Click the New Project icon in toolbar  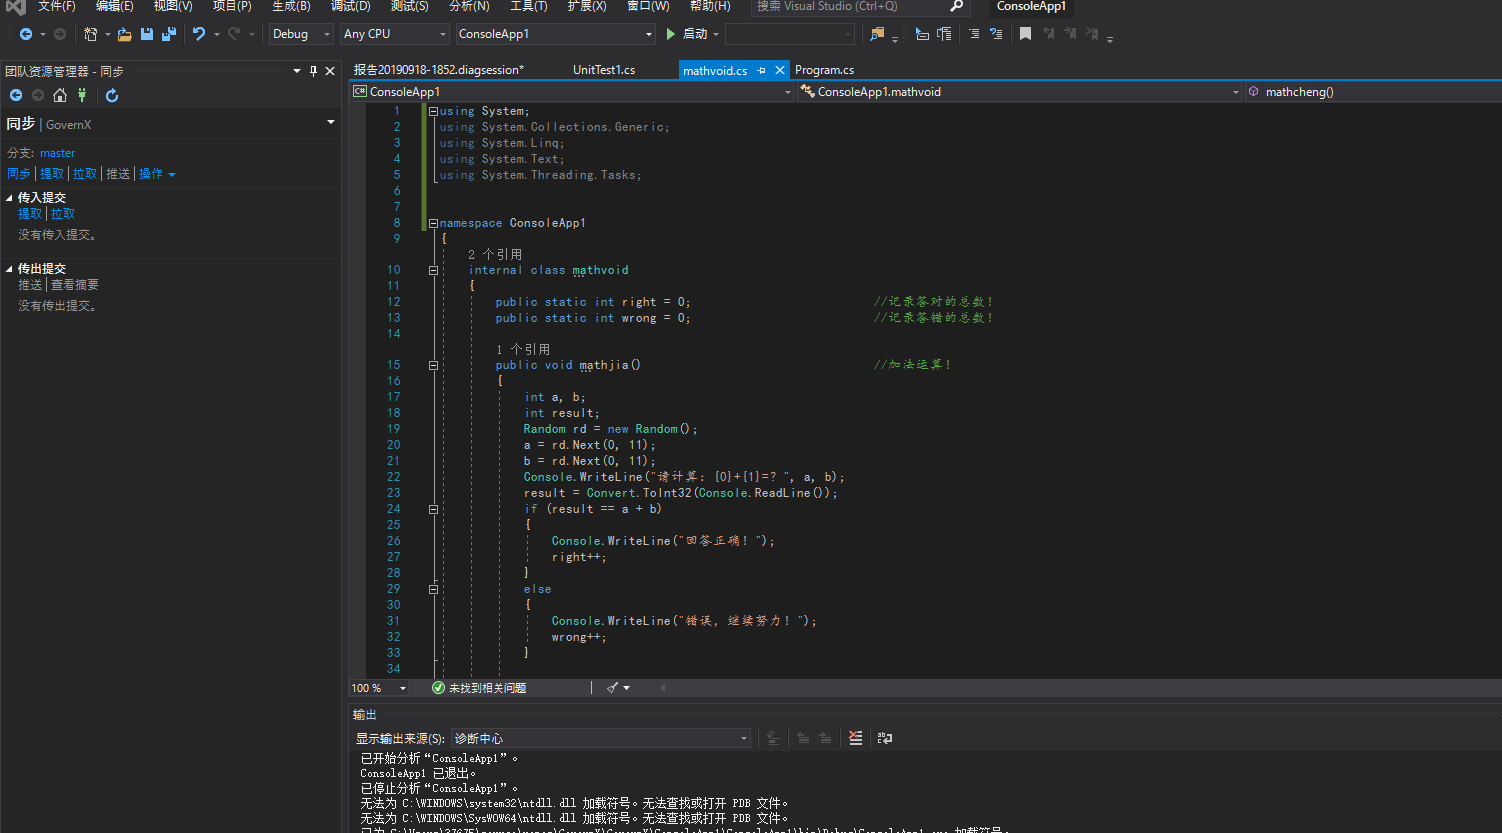coord(90,34)
